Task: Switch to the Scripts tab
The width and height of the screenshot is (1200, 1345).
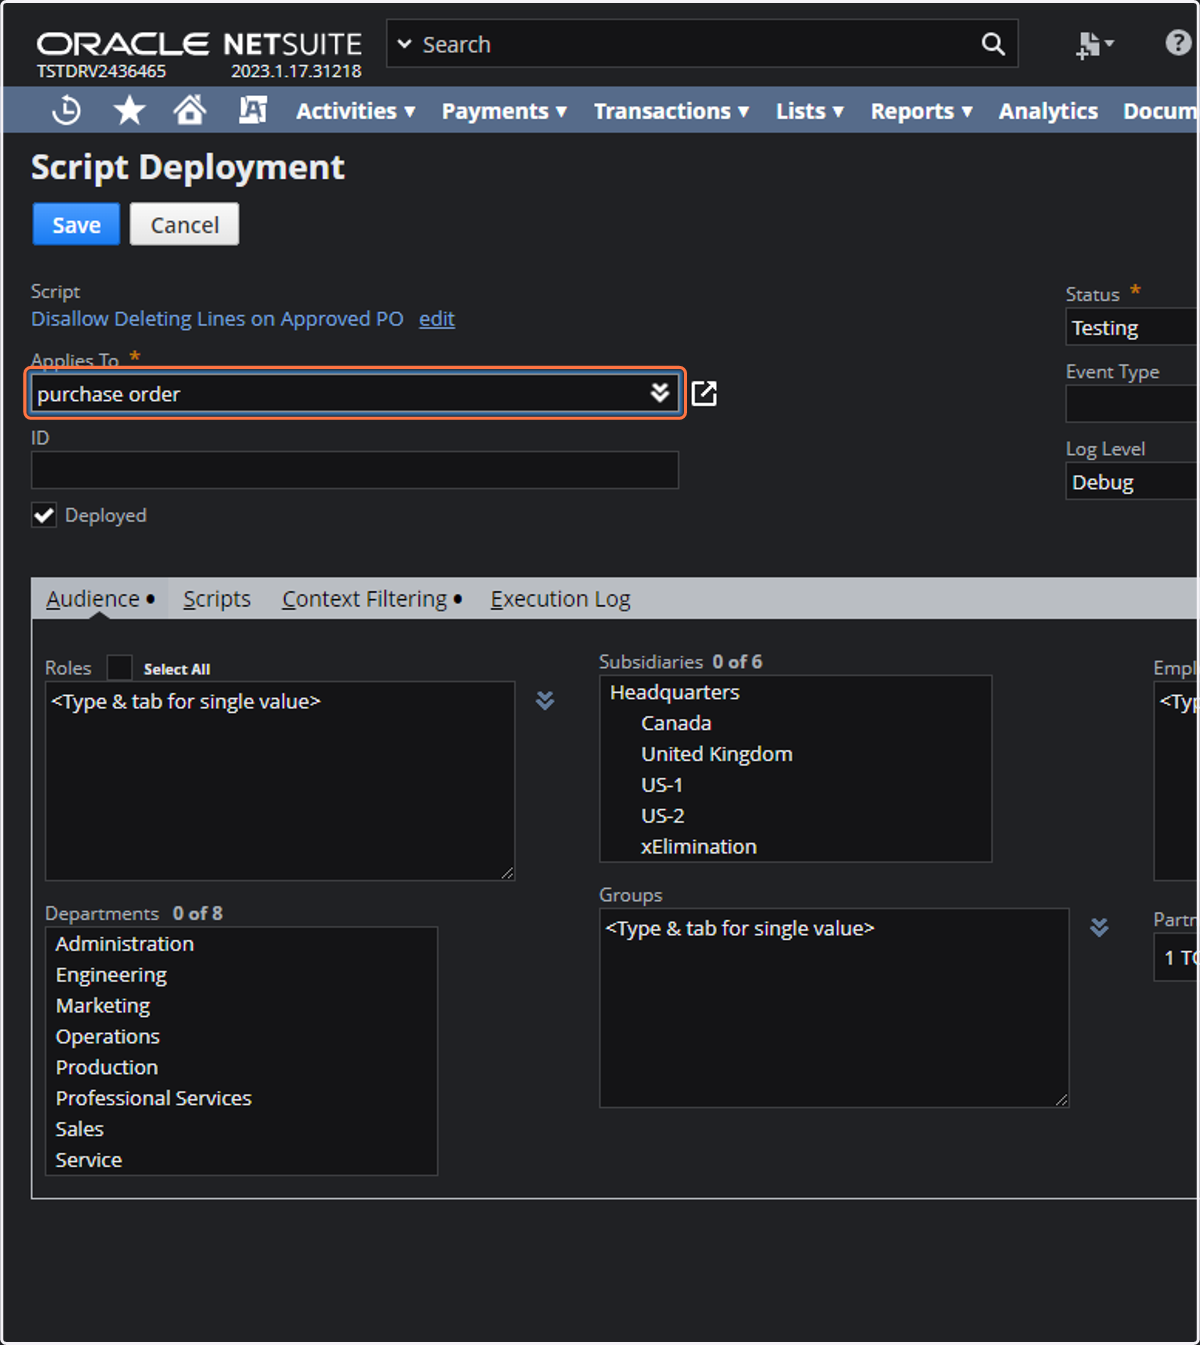Action: click(x=217, y=598)
